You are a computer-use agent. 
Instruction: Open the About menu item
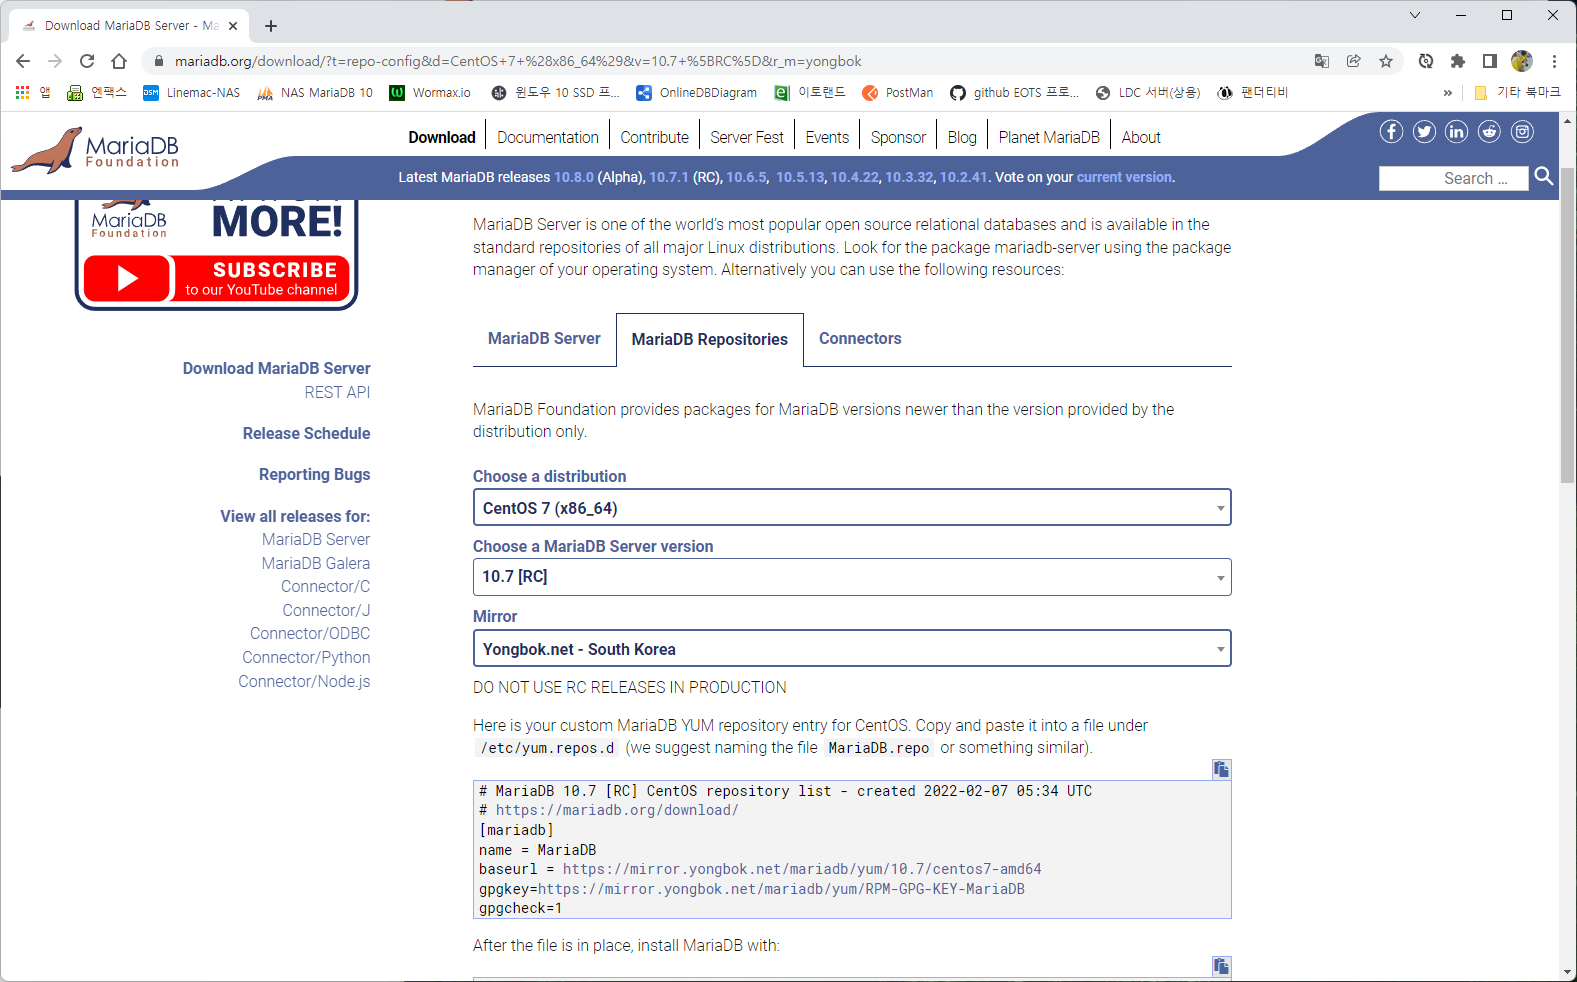[x=1141, y=138]
